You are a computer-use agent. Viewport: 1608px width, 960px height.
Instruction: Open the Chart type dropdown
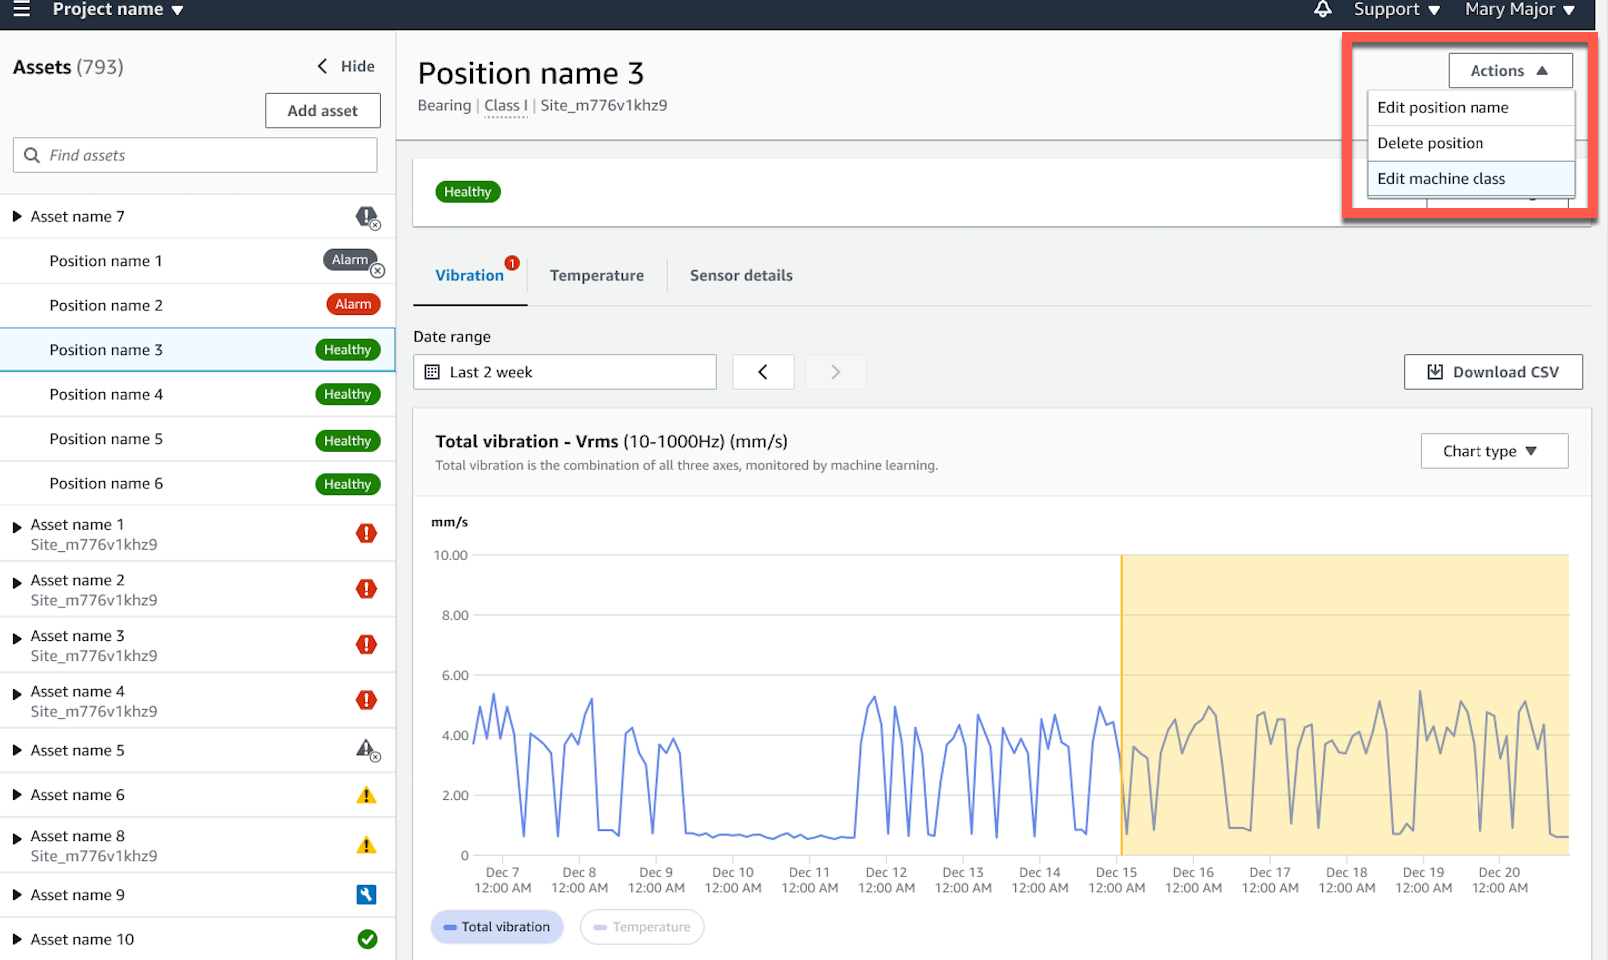coord(1494,451)
